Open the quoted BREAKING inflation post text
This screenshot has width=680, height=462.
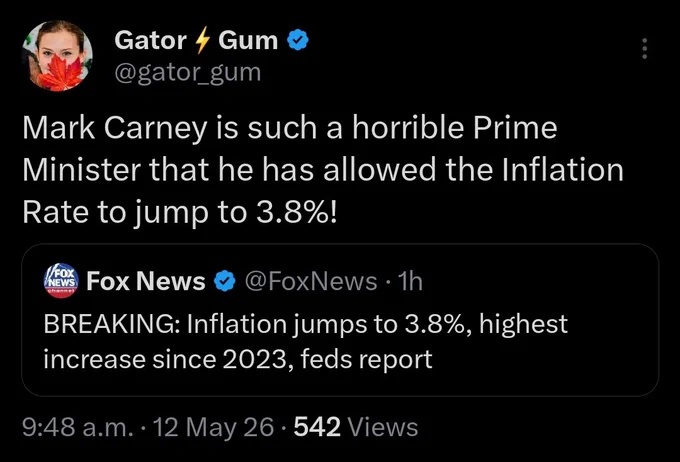pos(305,342)
